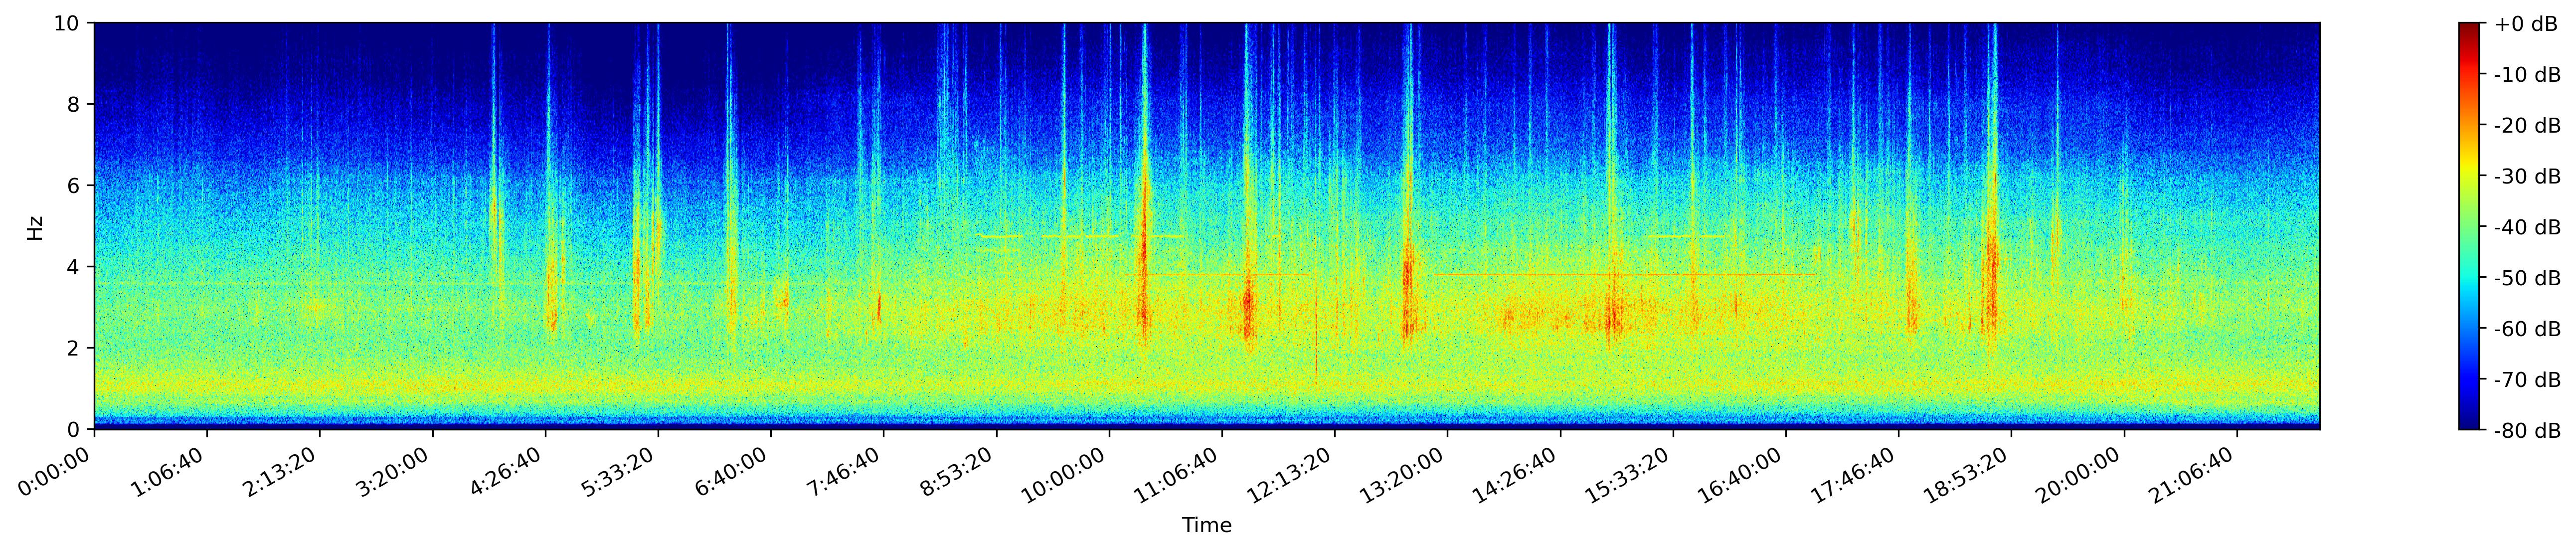This screenshot has height=551, width=2576.
Task: Click the 'Hz' y-axis title
Action: (x=36, y=227)
